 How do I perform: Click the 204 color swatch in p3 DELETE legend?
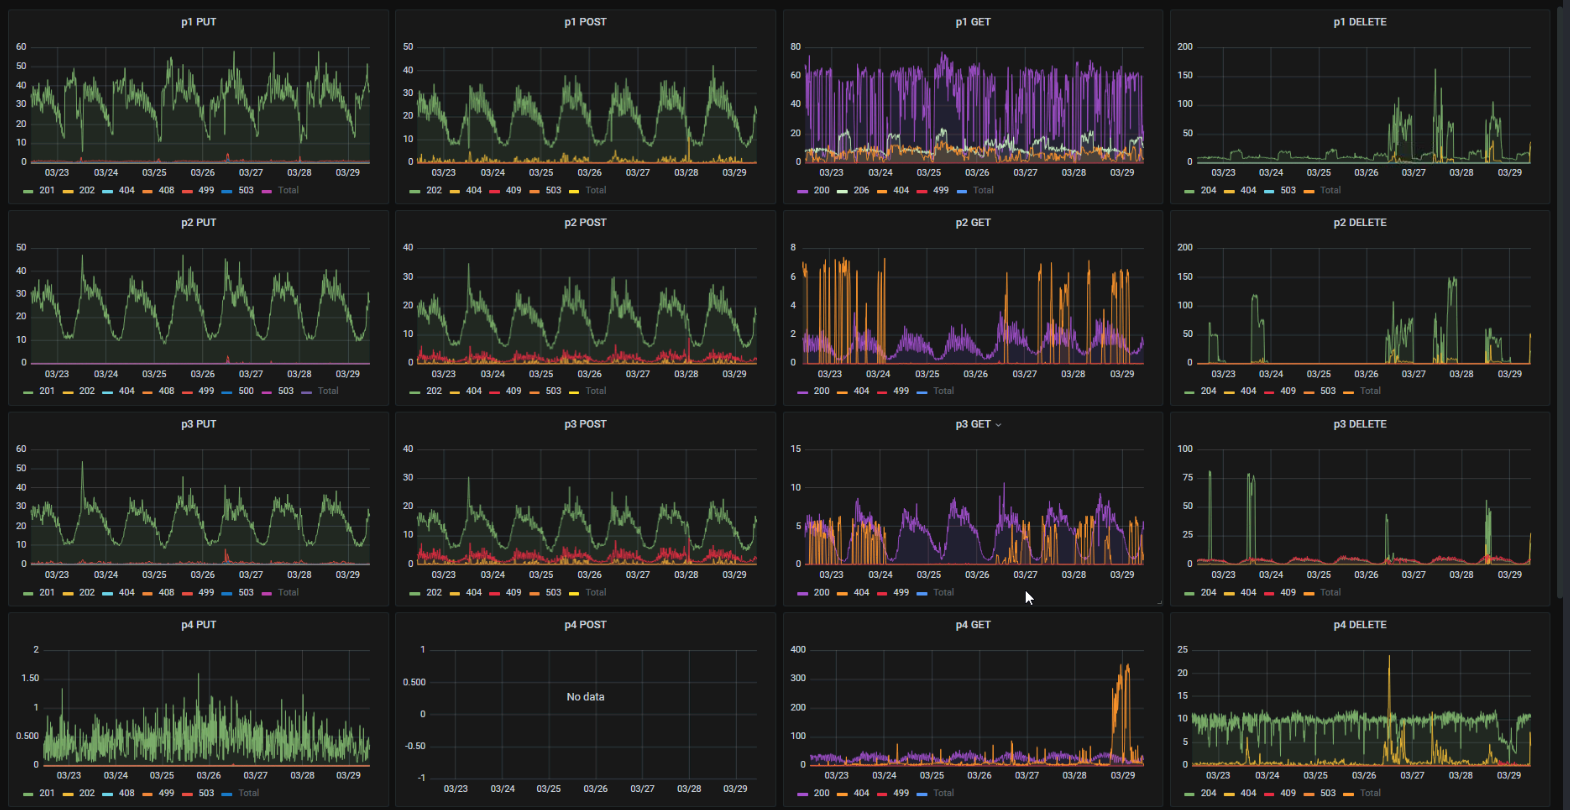(x=1189, y=593)
